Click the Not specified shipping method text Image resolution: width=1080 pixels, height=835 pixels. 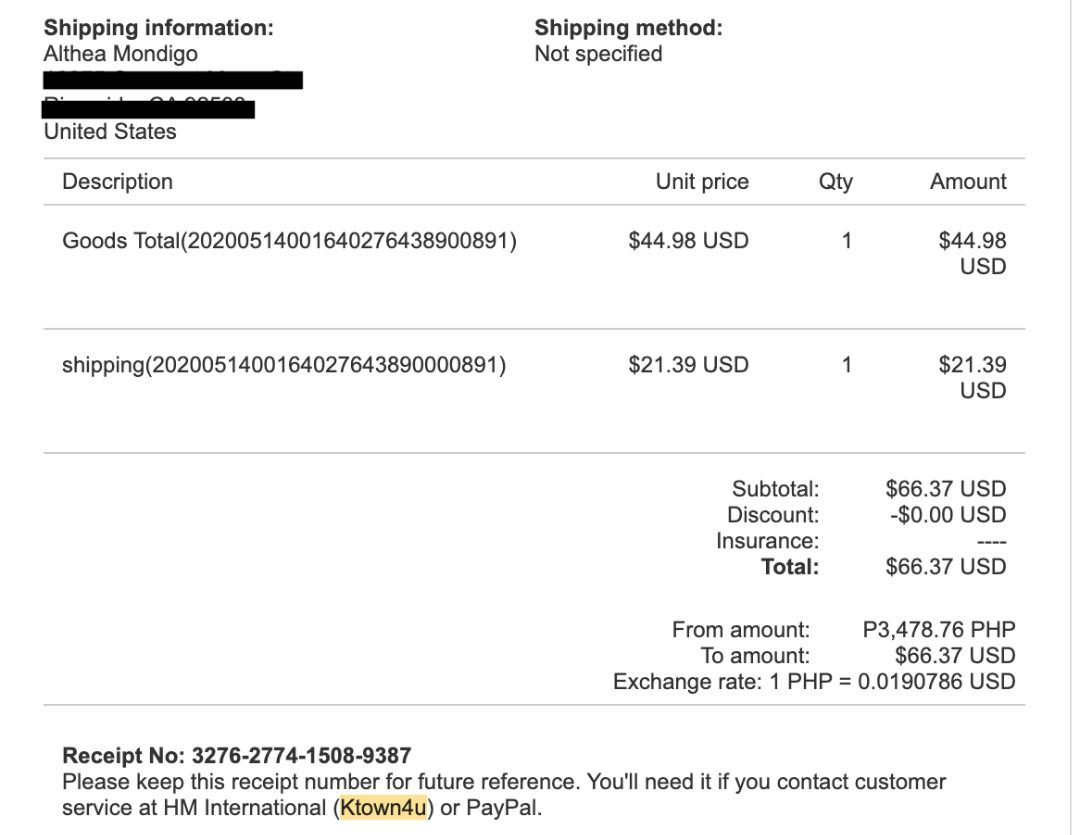(x=598, y=54)
